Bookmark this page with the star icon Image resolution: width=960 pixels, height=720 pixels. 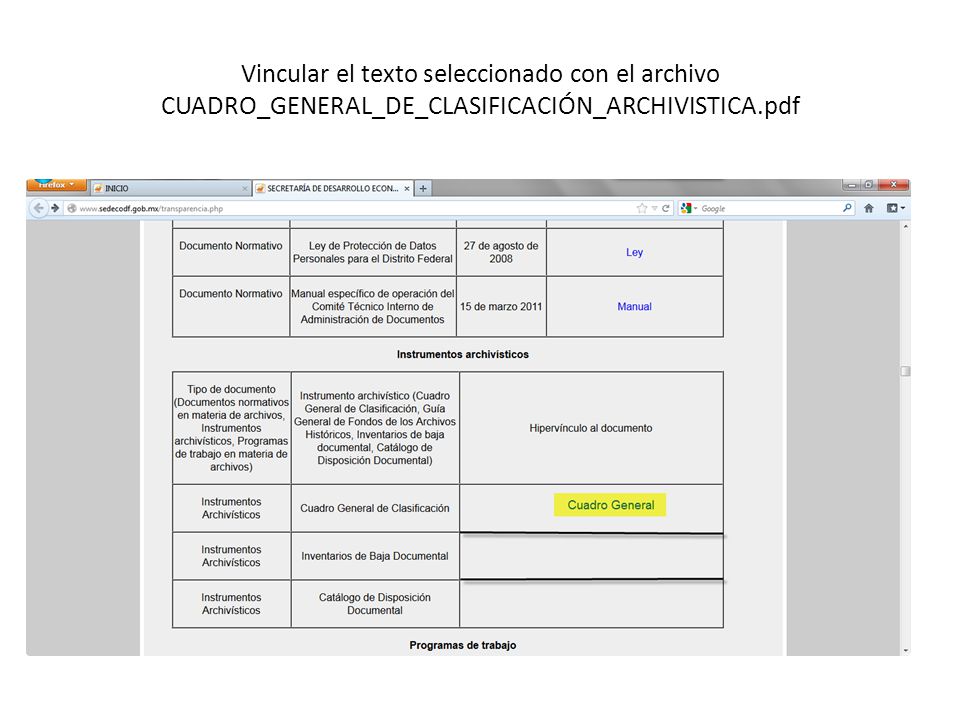(x=642, y=208)
